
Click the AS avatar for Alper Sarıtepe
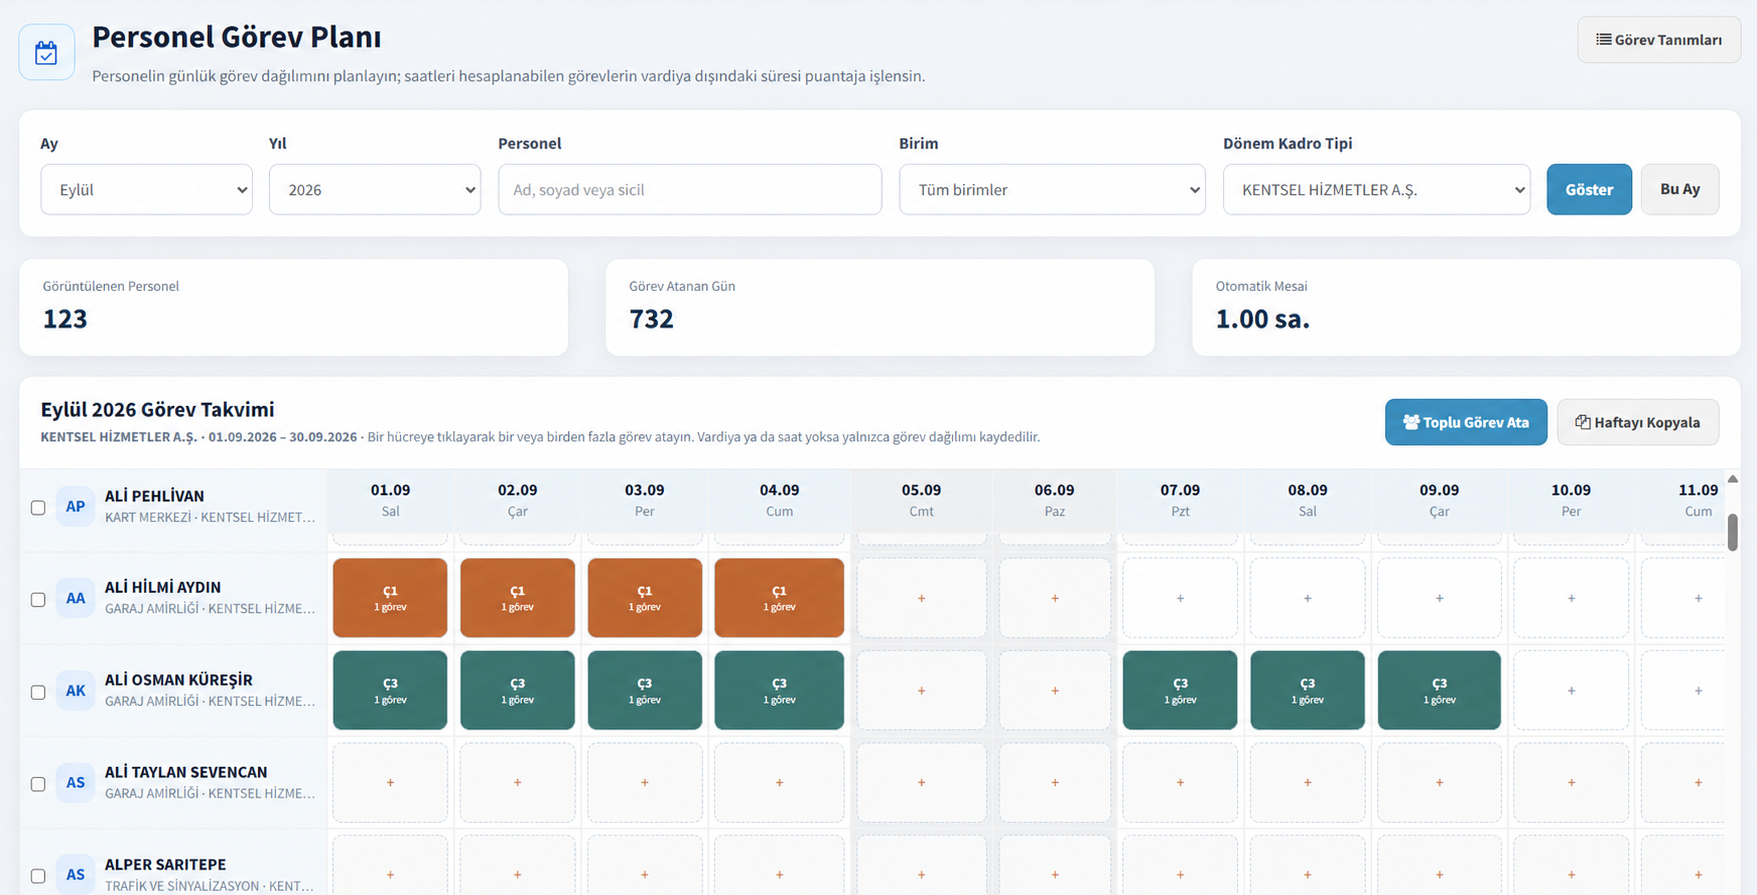point(75,874)
